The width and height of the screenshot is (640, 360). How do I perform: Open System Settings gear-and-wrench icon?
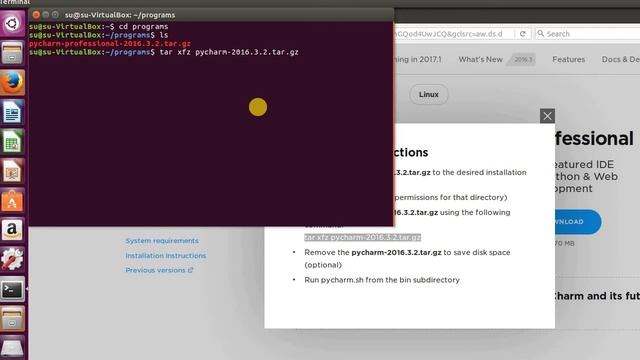pyautogui.click(x=12, y=259)
